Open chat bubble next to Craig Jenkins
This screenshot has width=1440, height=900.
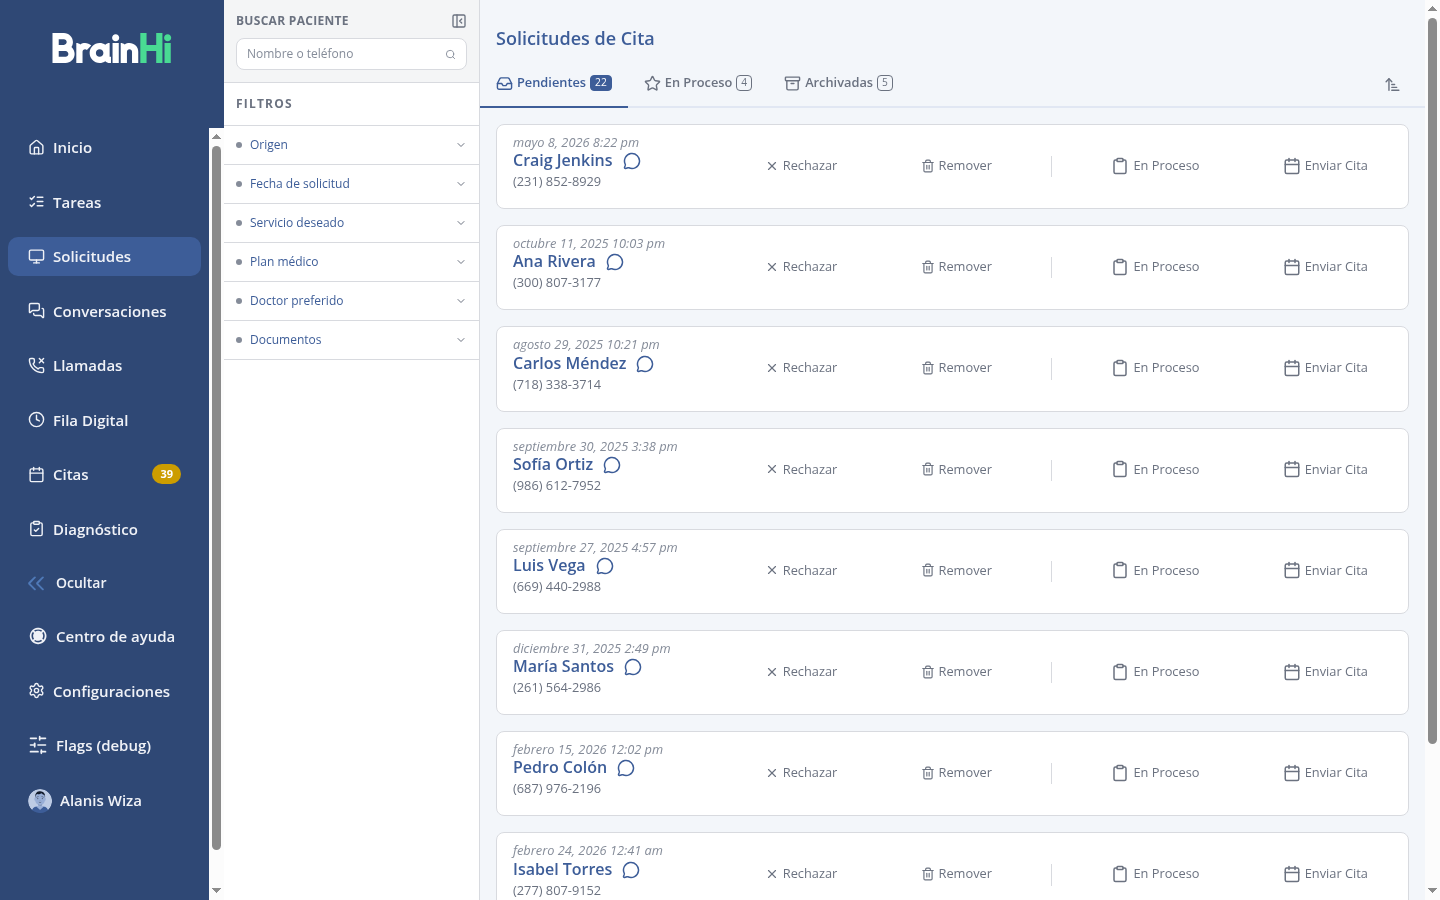pos(632,161)
